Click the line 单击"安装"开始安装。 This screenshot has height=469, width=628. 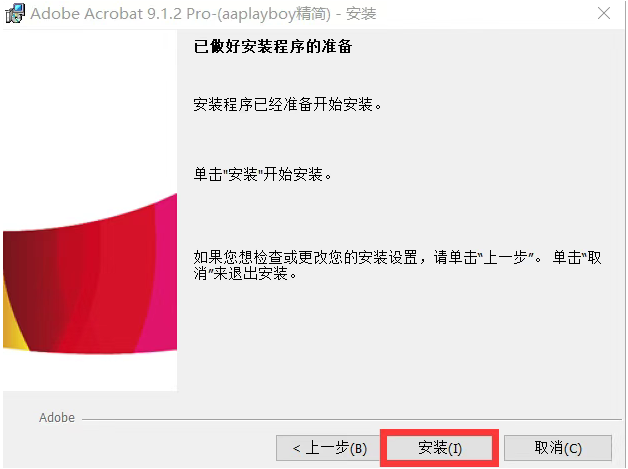tap(263, 174)
